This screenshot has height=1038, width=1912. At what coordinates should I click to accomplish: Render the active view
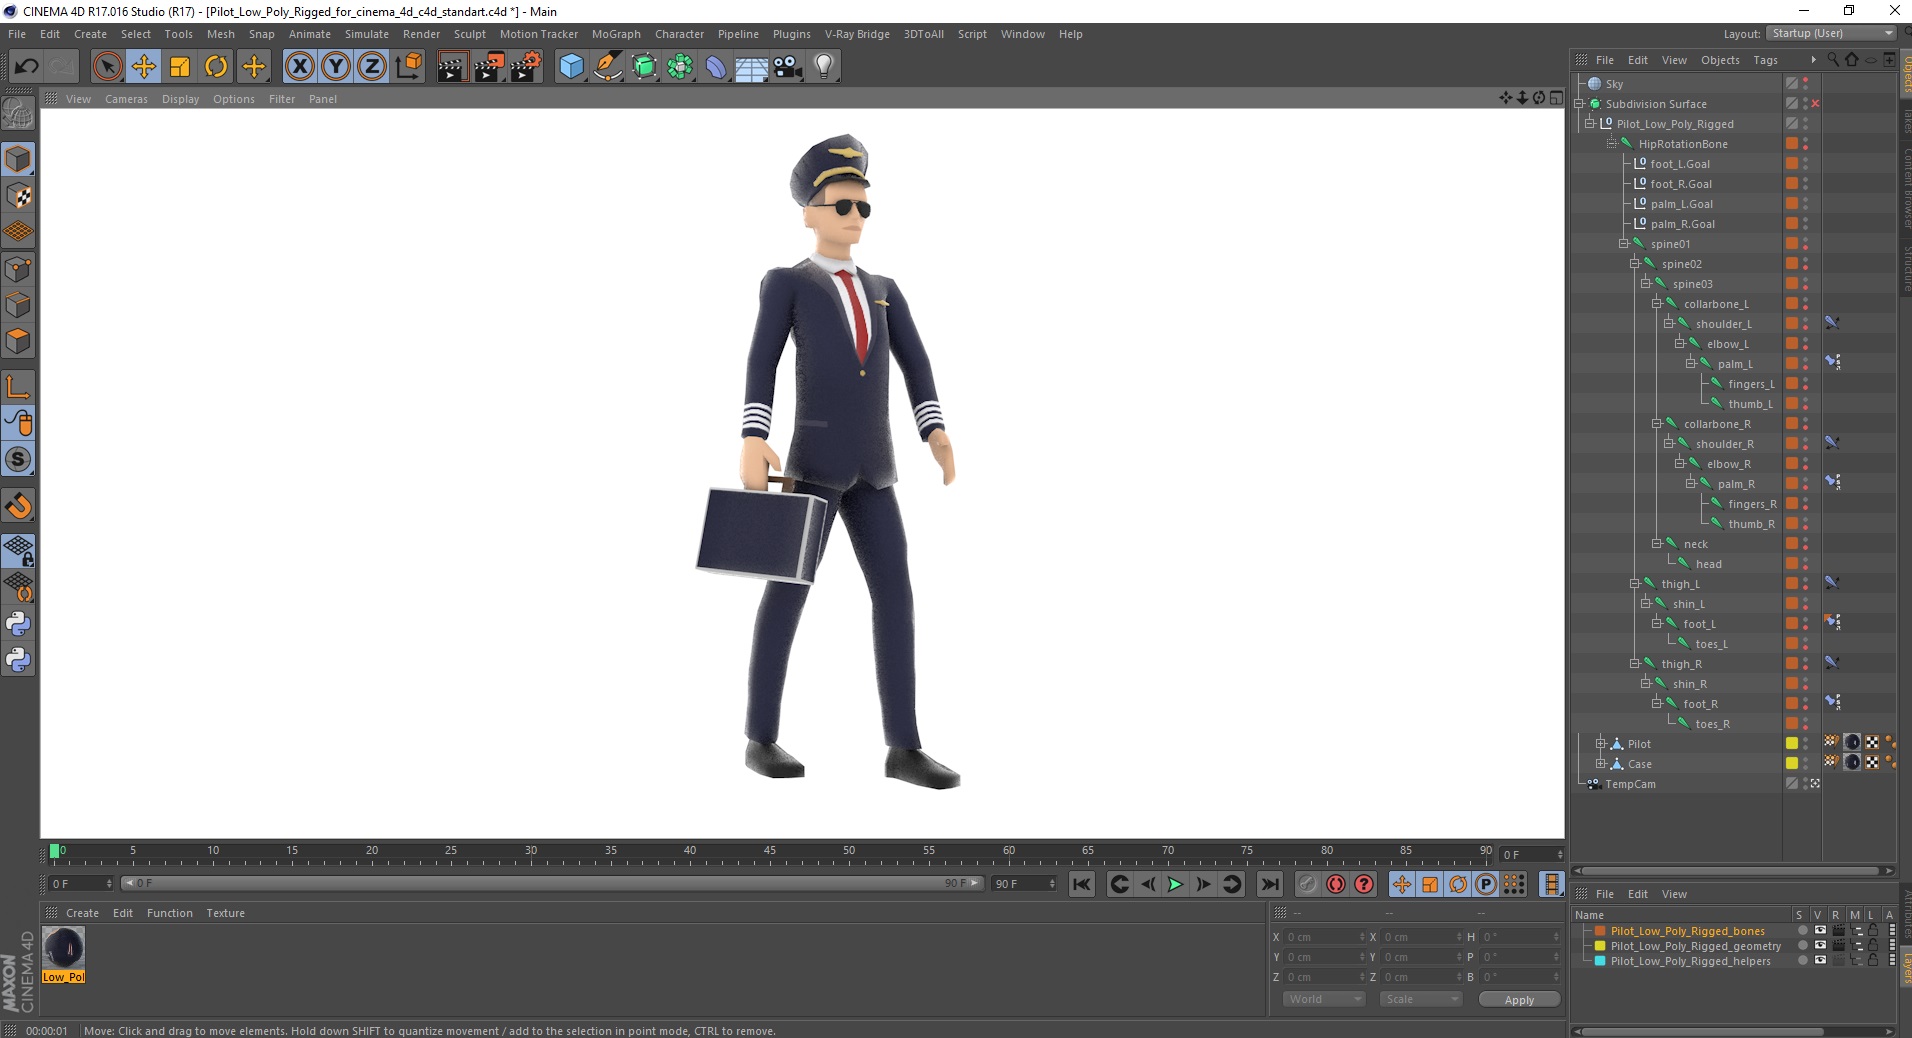[x=452, y=67]
